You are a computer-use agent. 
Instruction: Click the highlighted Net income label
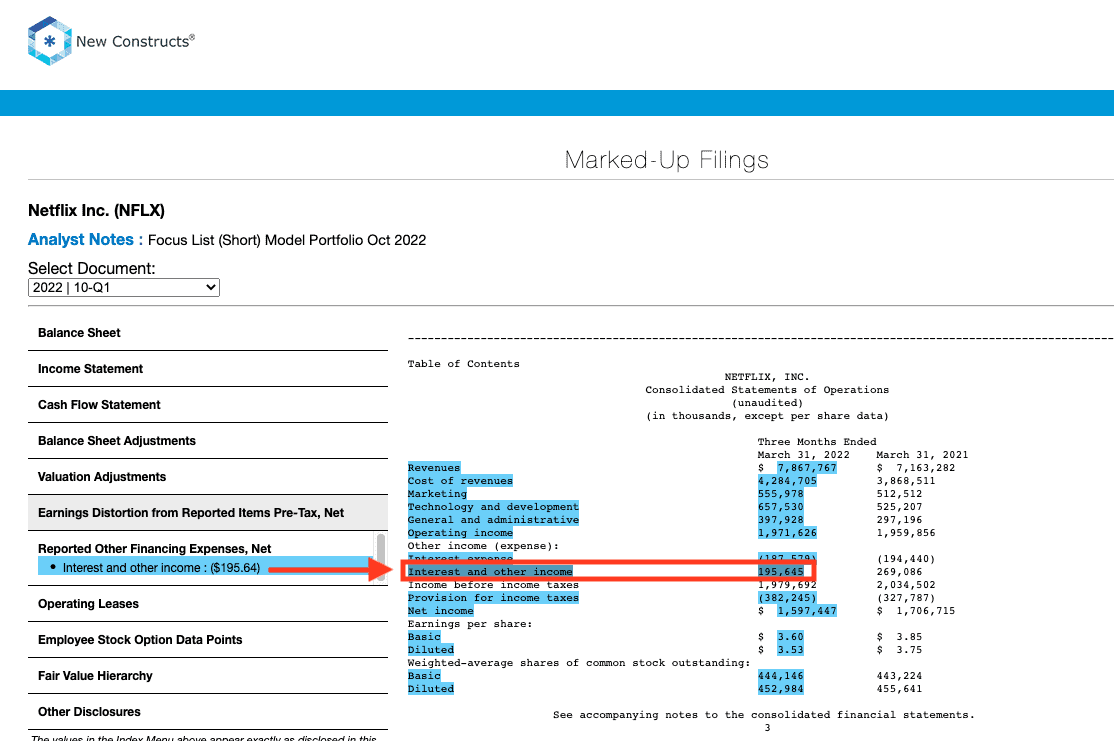[x=440, y=611]
